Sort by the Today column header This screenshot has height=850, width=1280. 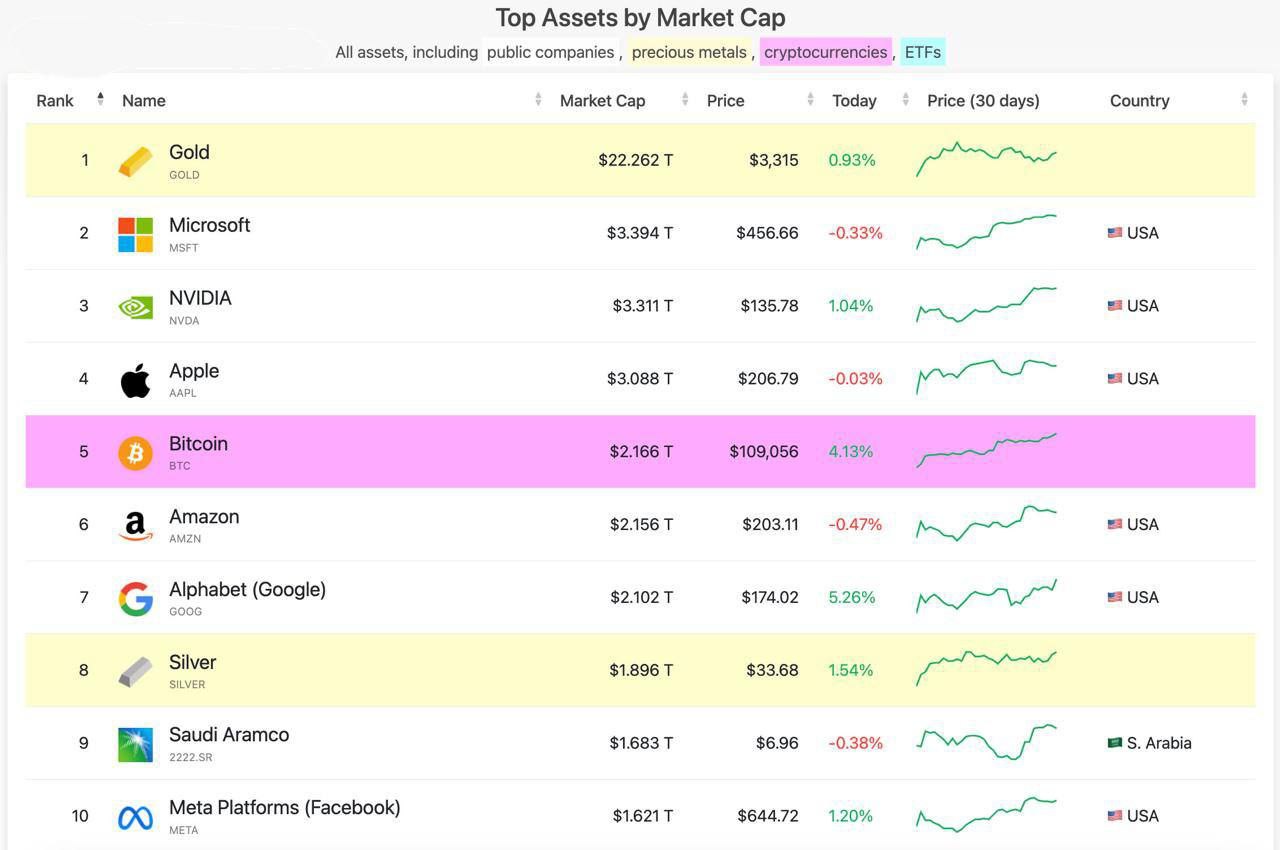854,100
